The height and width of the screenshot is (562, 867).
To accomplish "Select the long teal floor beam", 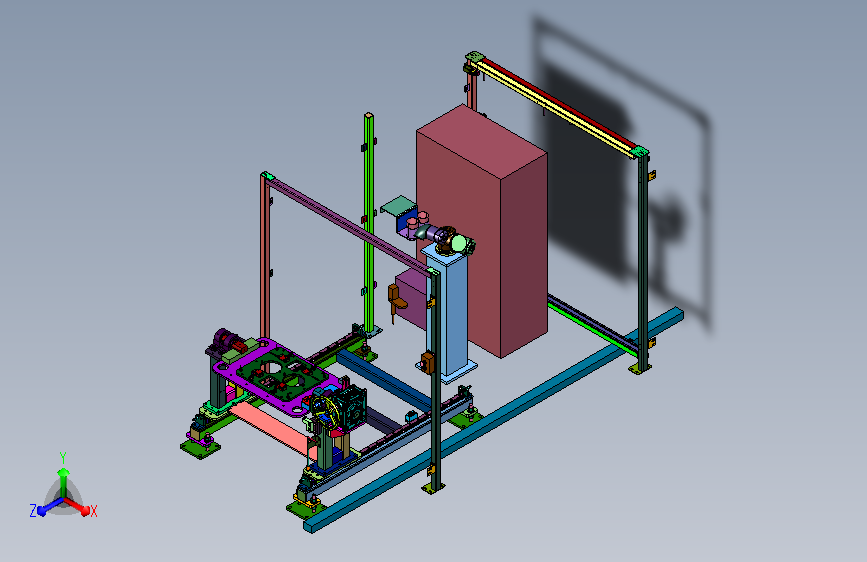I will click(x=494, y=420).
